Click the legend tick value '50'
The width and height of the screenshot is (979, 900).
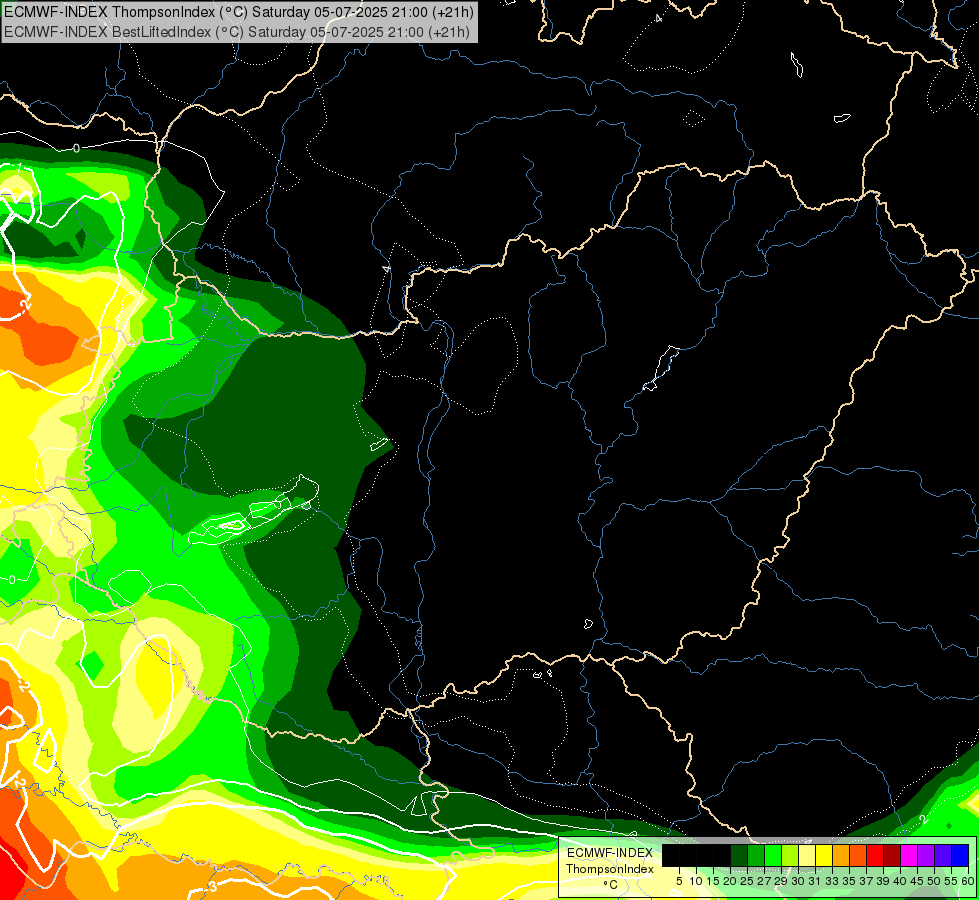tap(934, 881)
